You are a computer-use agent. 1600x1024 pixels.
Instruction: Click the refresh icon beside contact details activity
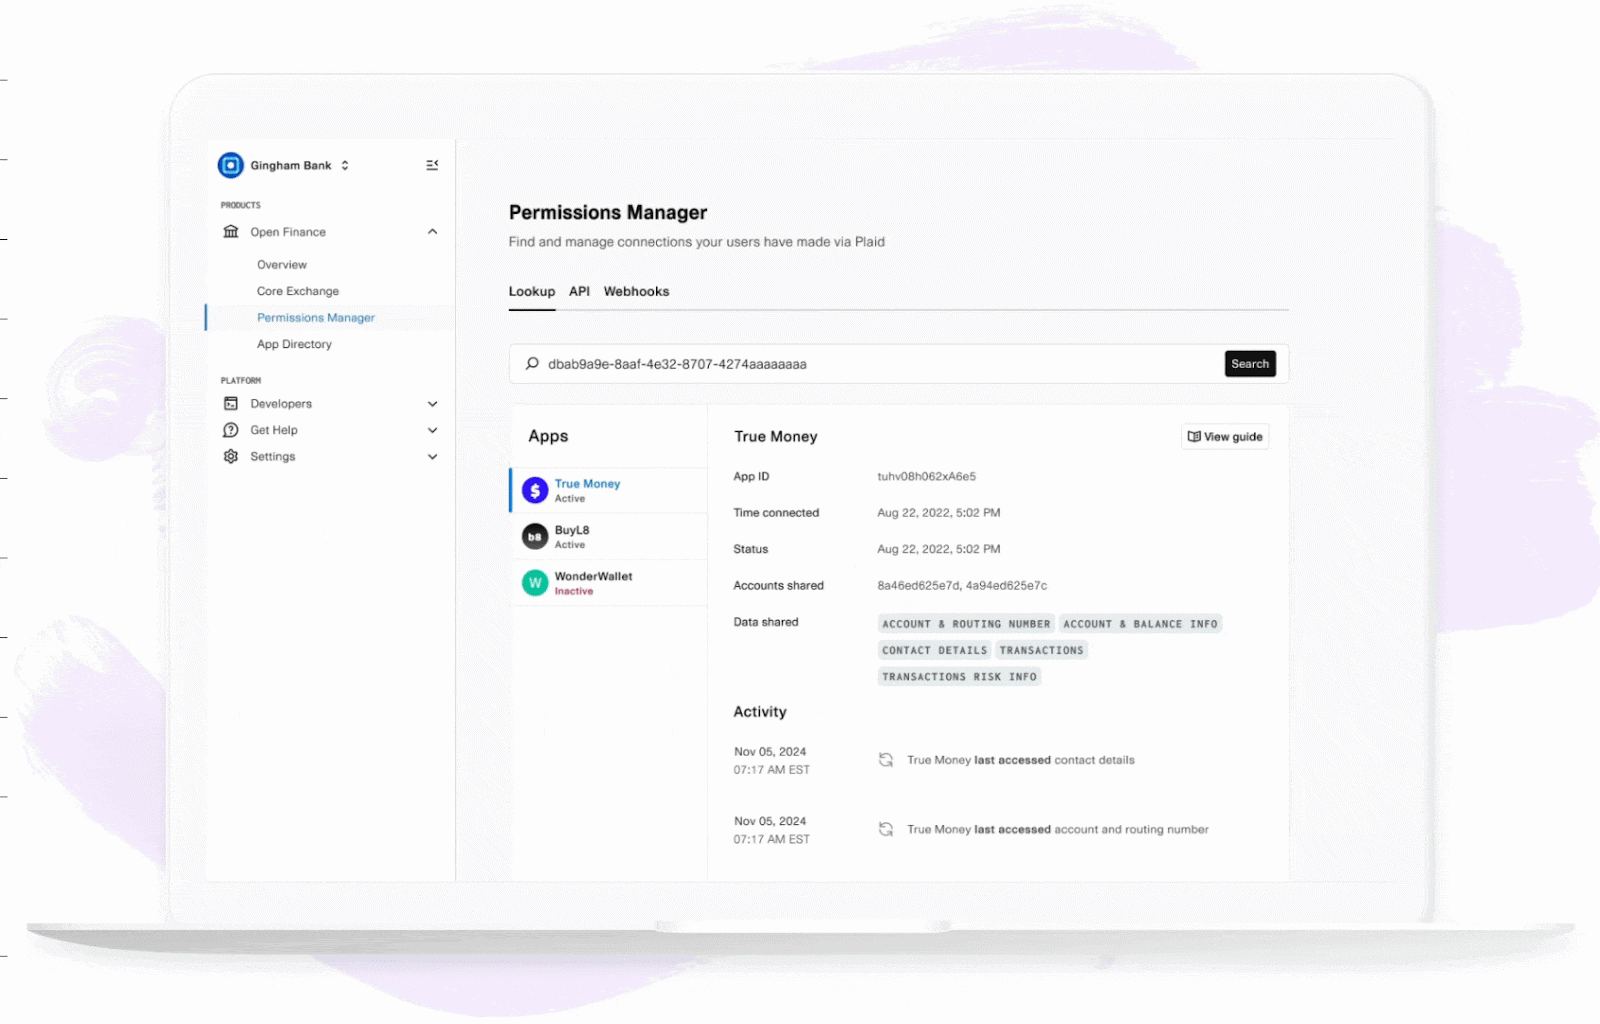886,760
